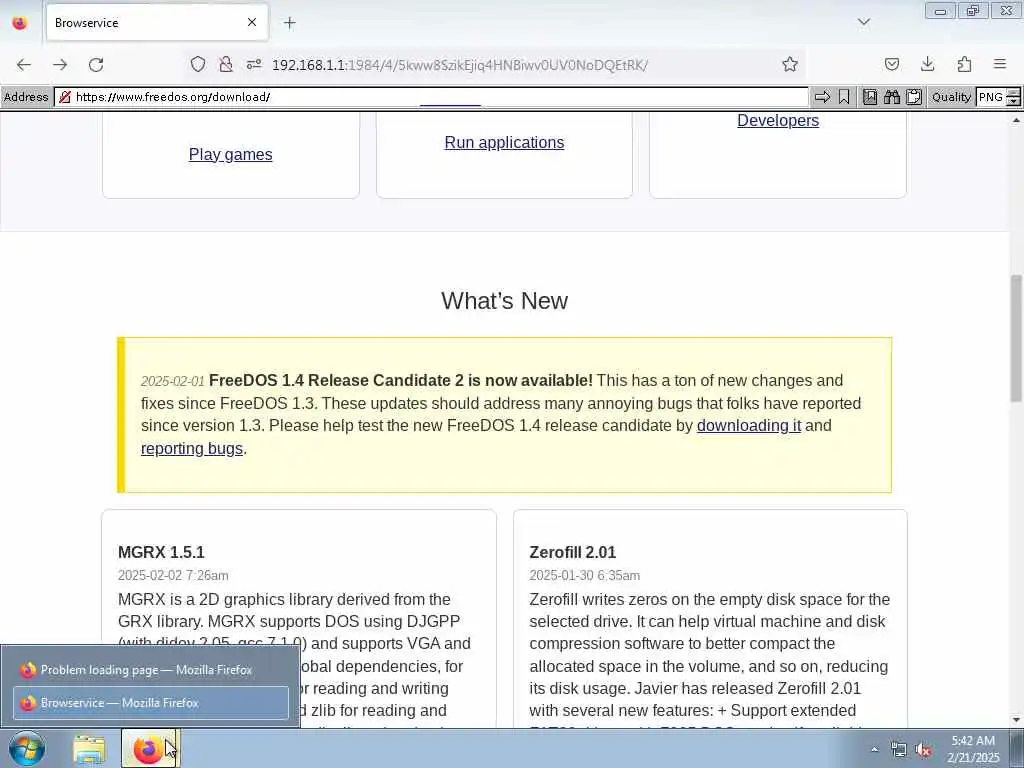The image size is (1024, 768).
Task: Open the Play games link
Action: click(x=231, y=154)
